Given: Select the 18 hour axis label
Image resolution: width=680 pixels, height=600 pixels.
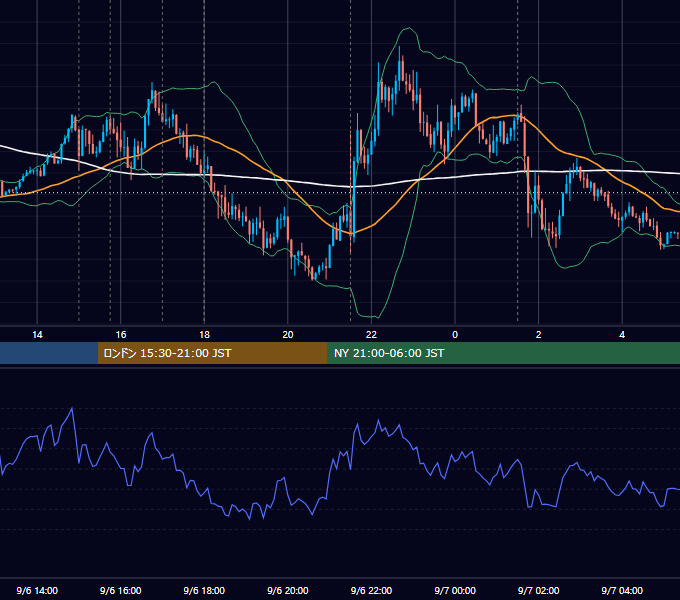Looking at the screenshot, I should coord(204,335).
